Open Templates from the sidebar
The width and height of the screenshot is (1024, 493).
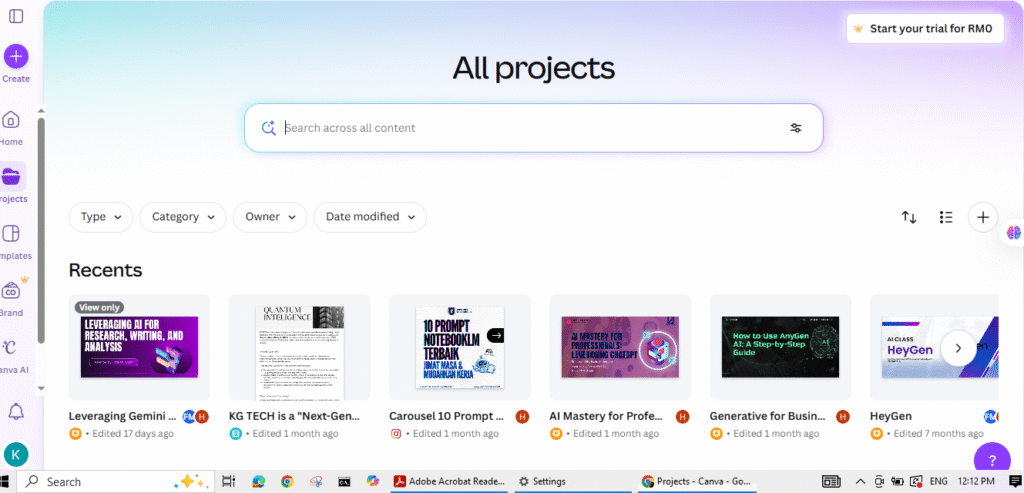(x=12, y=235)
